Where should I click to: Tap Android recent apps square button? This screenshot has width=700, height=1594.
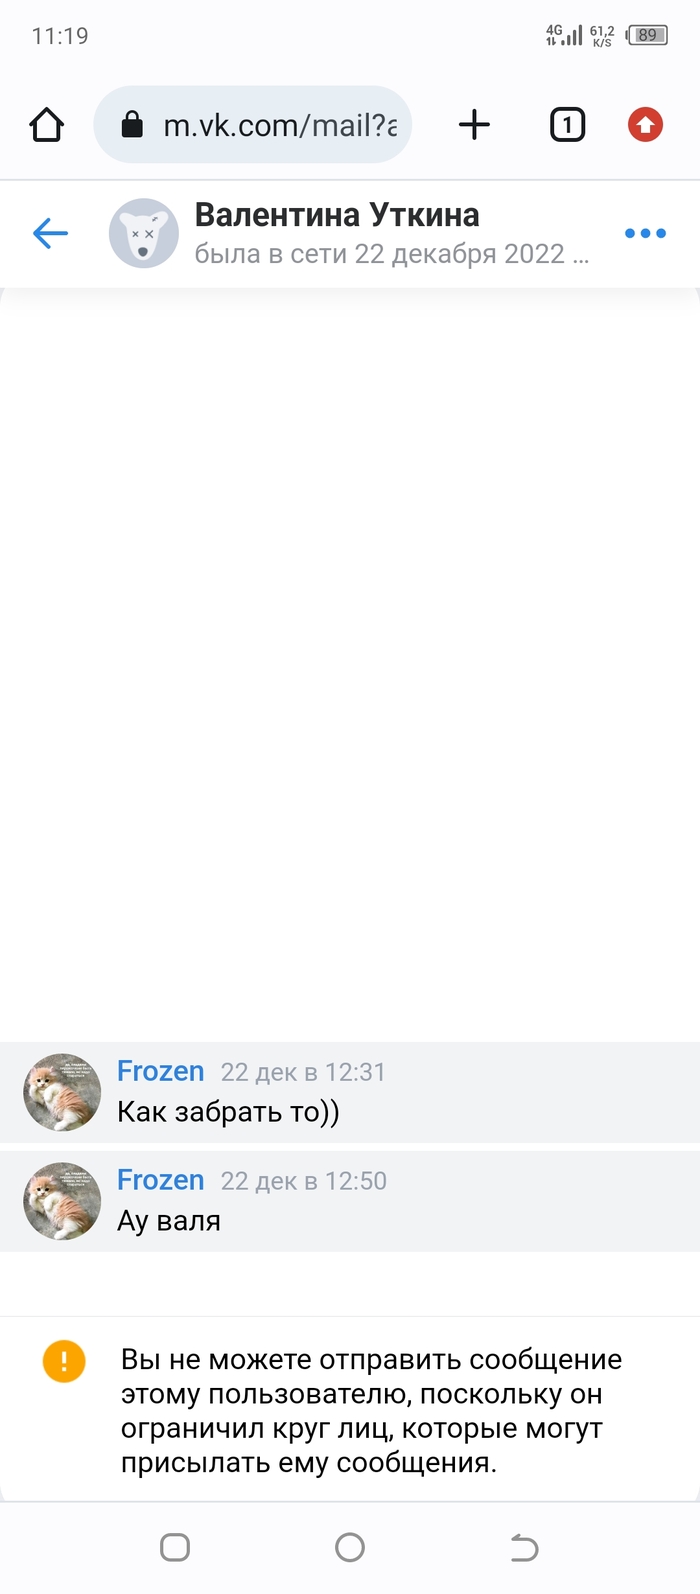point(175,1548)
